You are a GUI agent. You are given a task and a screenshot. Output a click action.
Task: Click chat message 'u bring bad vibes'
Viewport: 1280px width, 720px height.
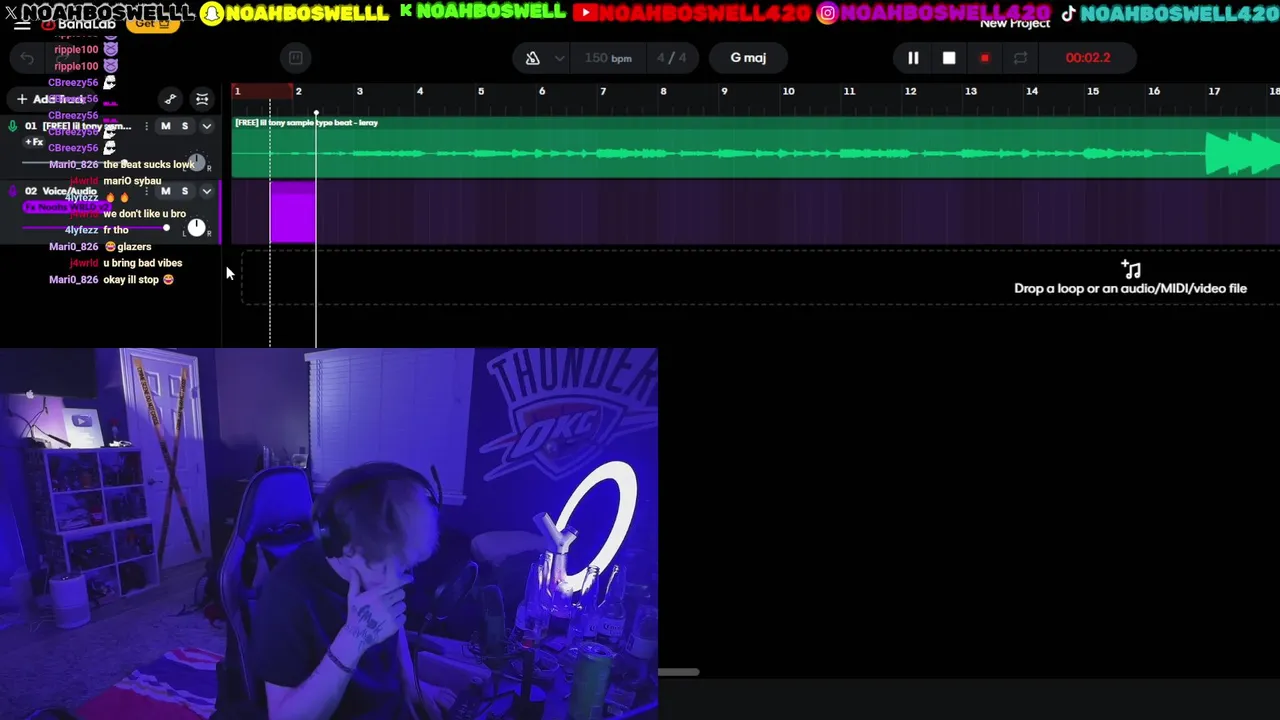[x=143, y=263]
